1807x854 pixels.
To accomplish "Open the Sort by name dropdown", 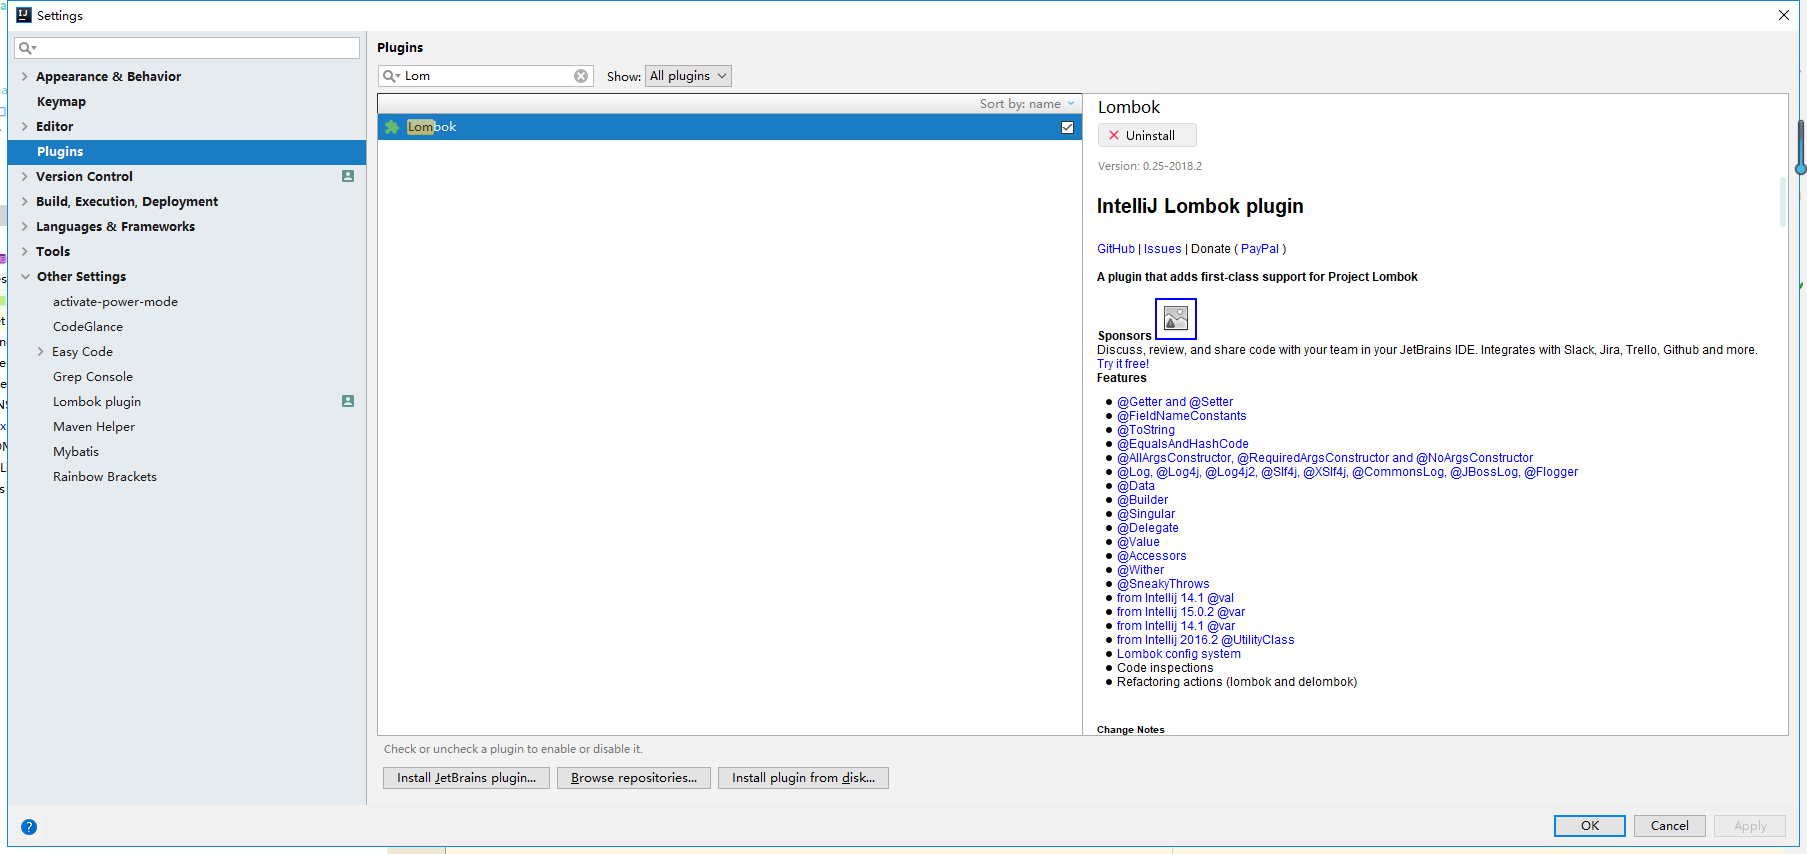I will tap(1027, 104).
